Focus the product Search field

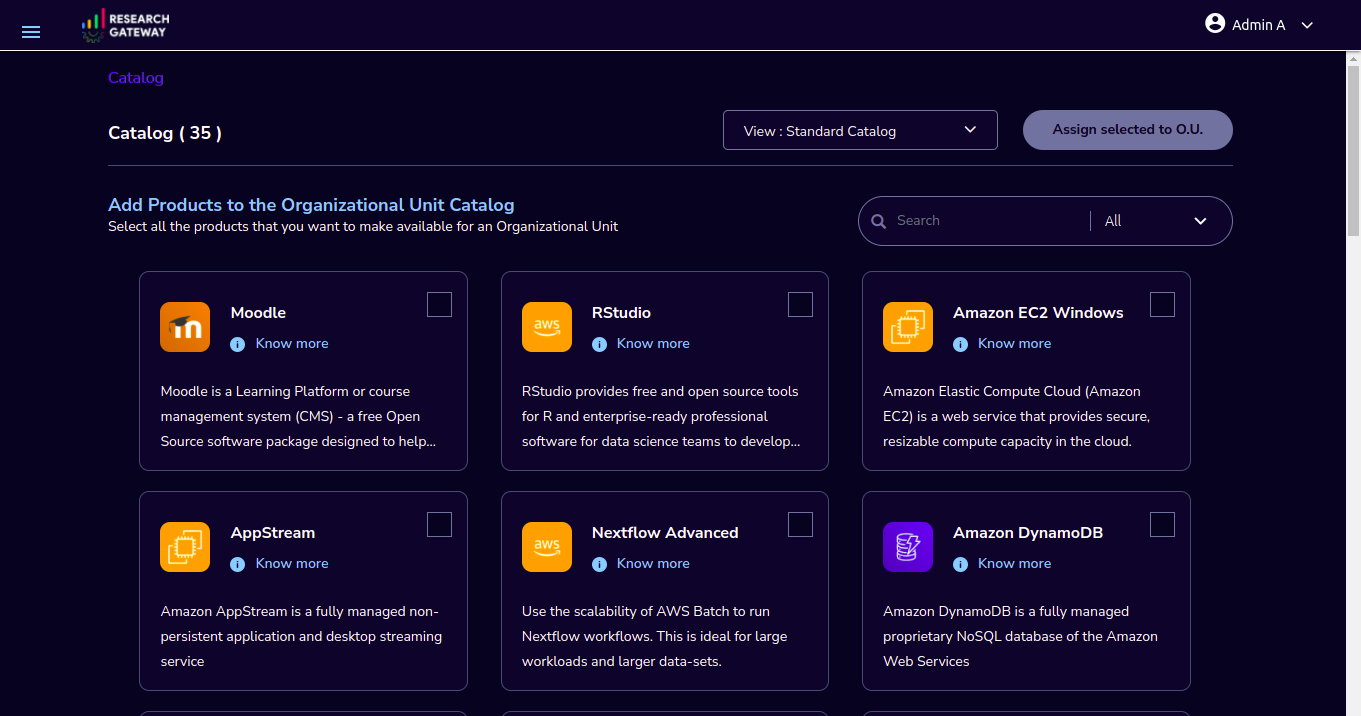tap(985, 221)
